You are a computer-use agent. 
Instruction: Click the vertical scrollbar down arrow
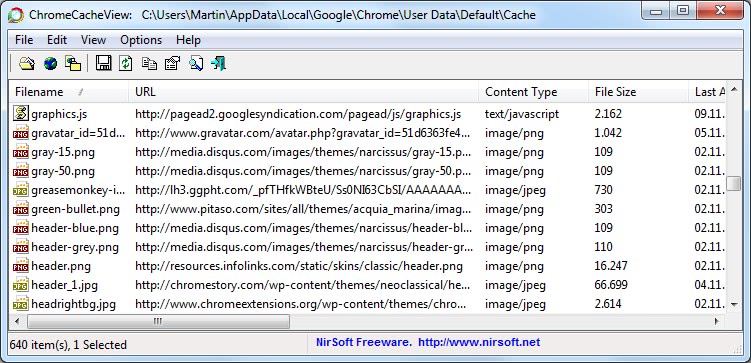click(734, 304)
